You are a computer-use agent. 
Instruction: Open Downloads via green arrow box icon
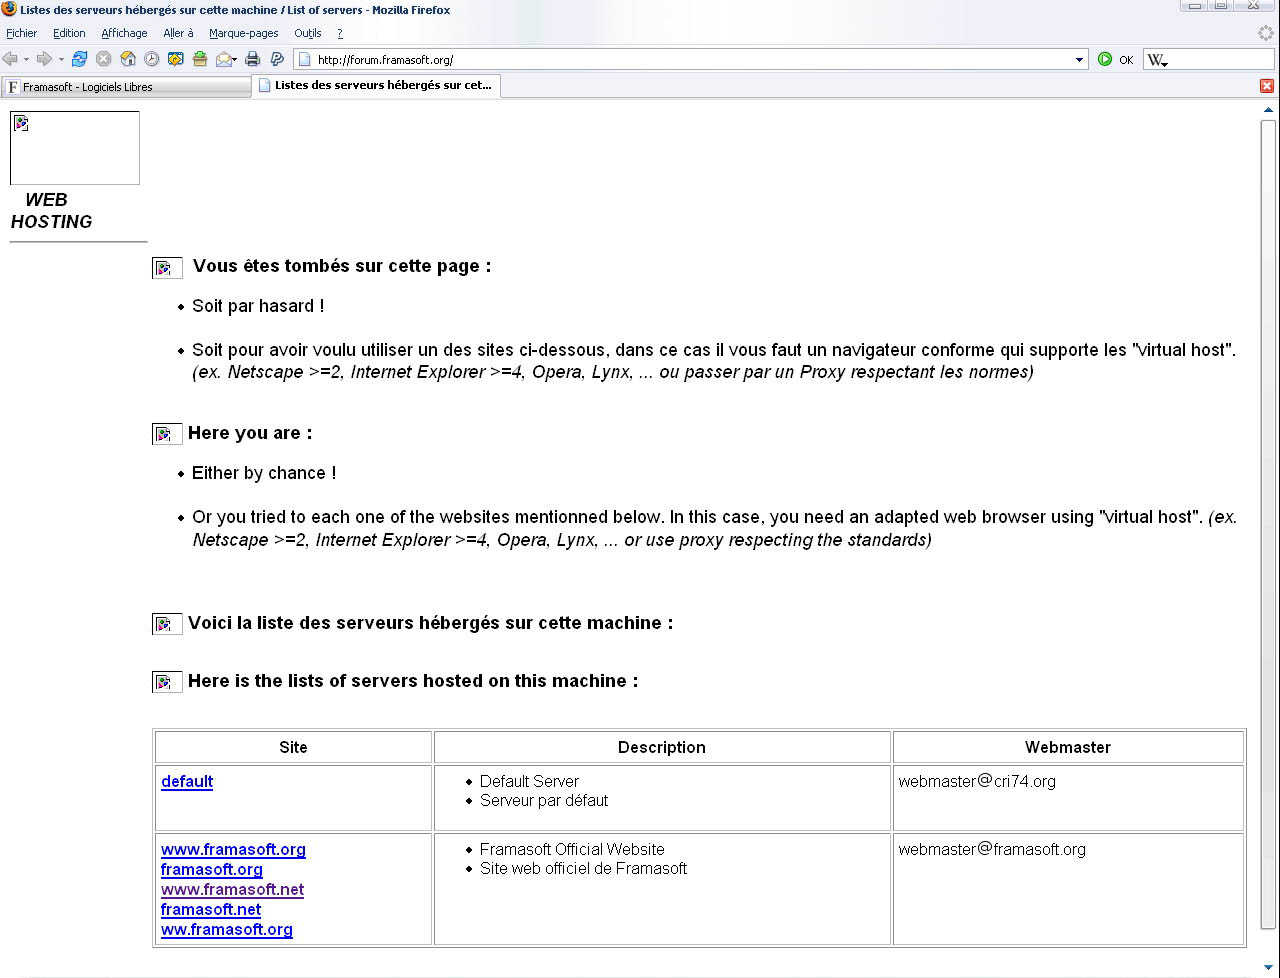pyautogui.click(x=200, y=59)
